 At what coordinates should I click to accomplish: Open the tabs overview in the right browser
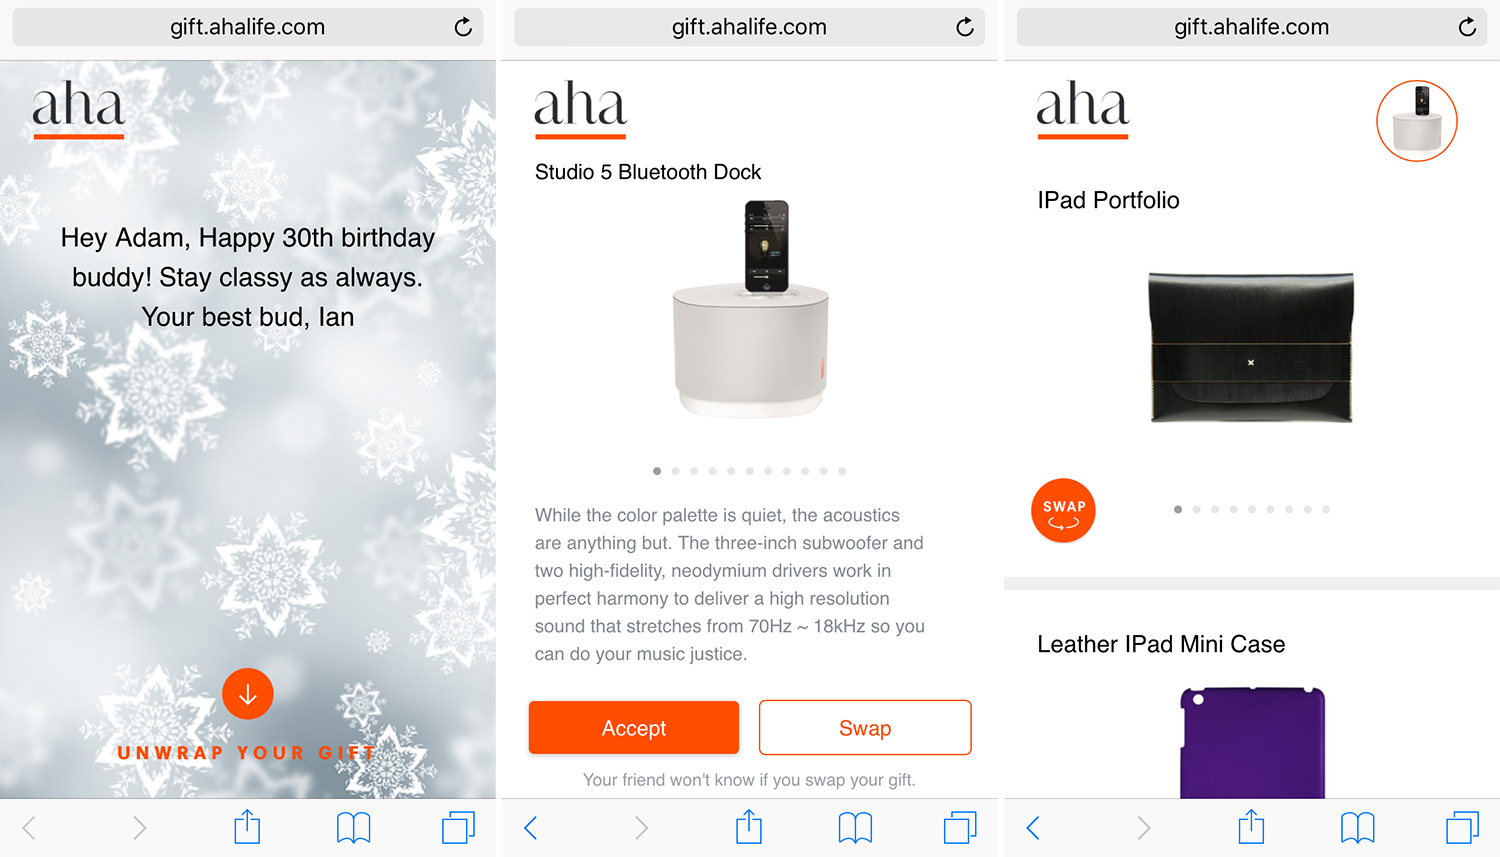point(1462,827)
